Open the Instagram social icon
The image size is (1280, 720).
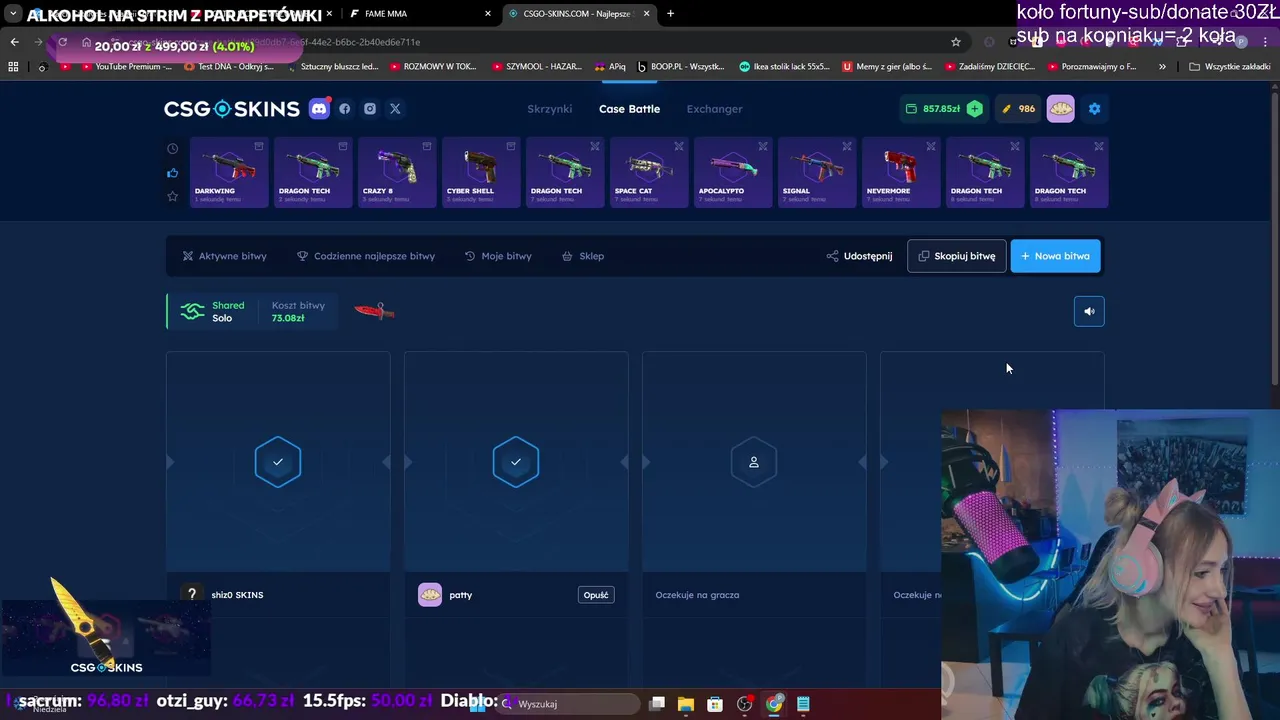(x=370, y=109)
